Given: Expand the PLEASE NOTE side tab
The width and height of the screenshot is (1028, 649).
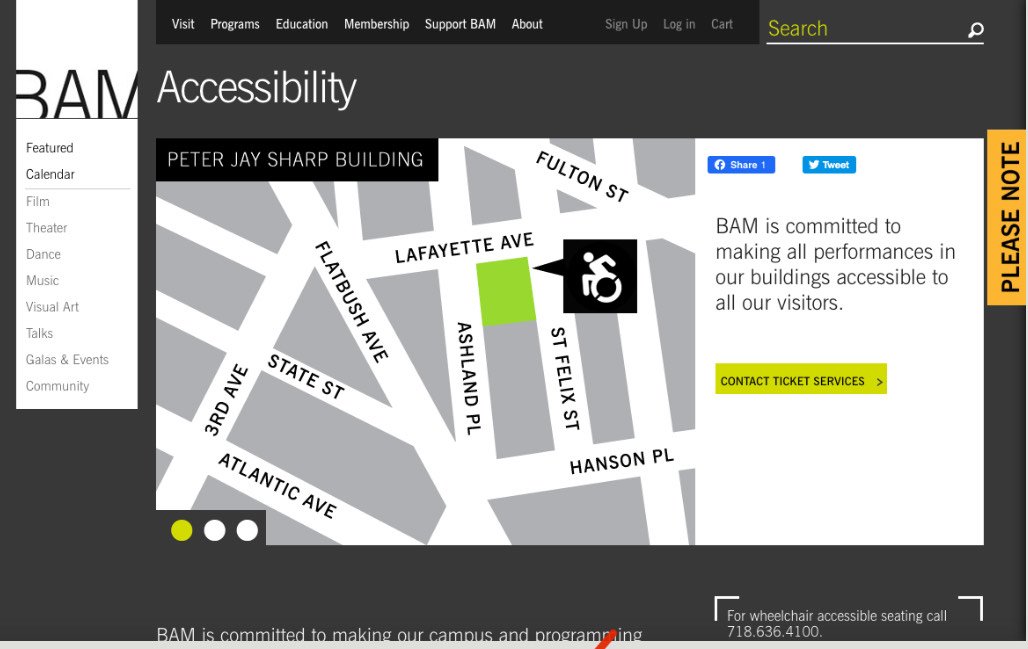Looking at the screenshot, I should (x=1008, y=217).
